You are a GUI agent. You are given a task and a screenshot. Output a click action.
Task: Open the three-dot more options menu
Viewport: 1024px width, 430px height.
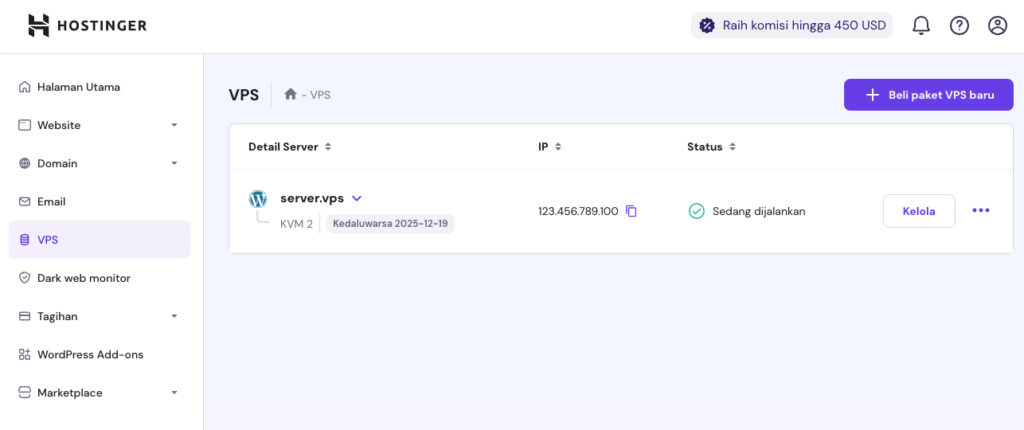coord(981,211)
